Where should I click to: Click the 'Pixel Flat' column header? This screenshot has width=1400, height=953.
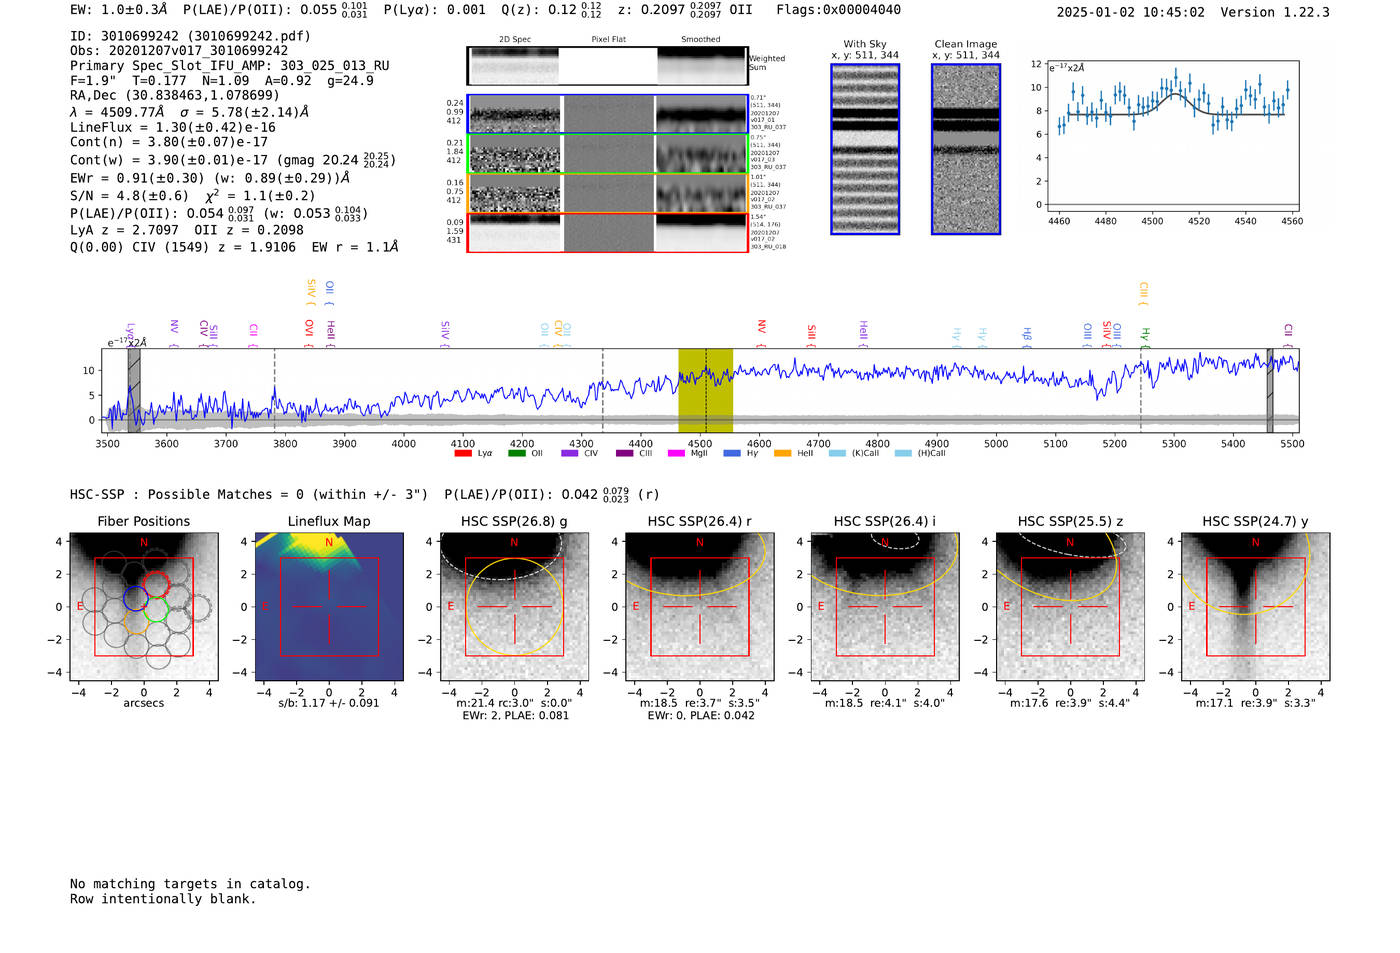tap(608, 40)
